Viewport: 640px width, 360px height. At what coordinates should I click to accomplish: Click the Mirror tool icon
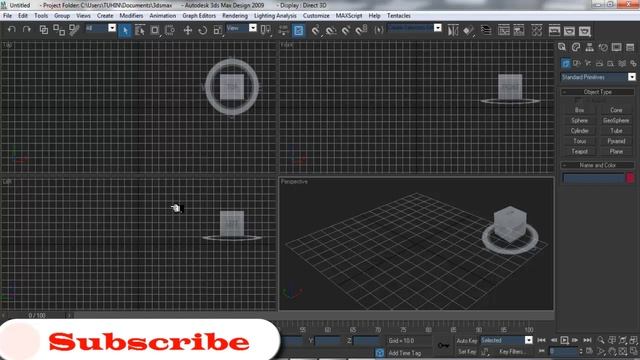tap(453, 30)
